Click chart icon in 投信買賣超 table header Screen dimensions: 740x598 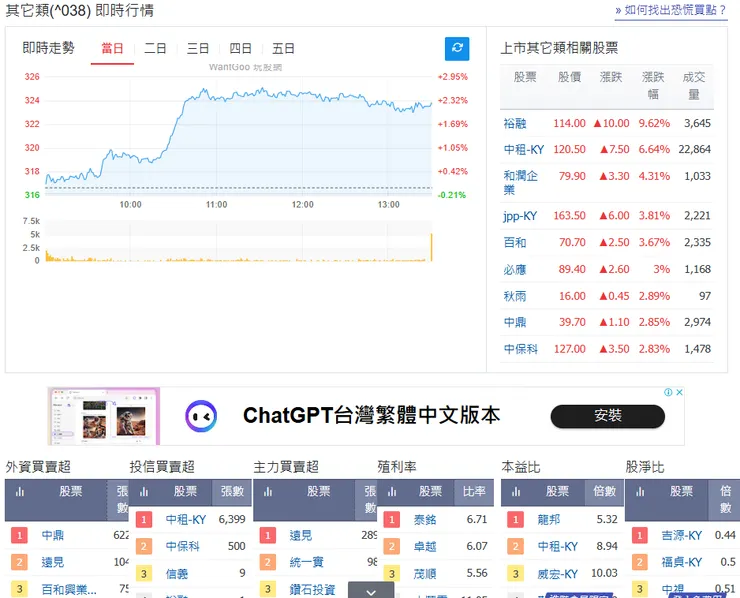click(x=144, y=492)
